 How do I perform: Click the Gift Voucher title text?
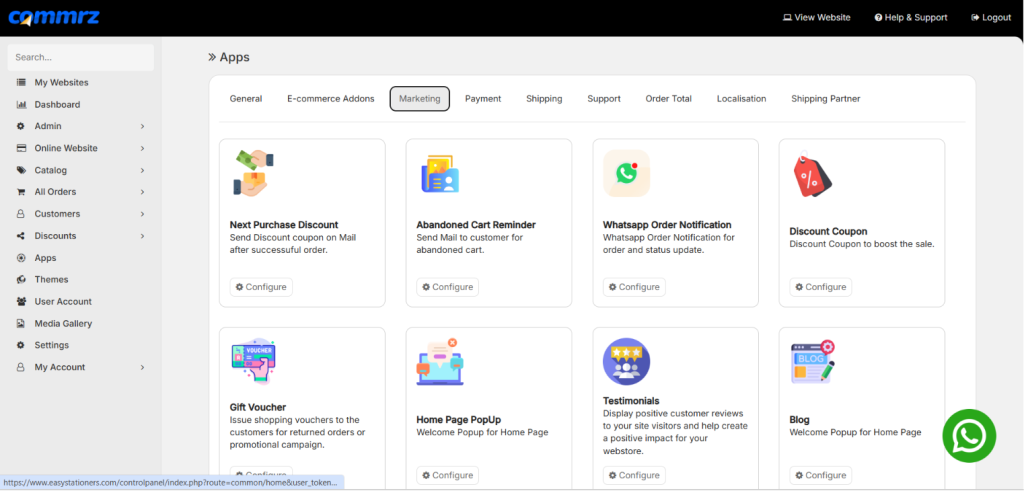(x=258, y=407)
